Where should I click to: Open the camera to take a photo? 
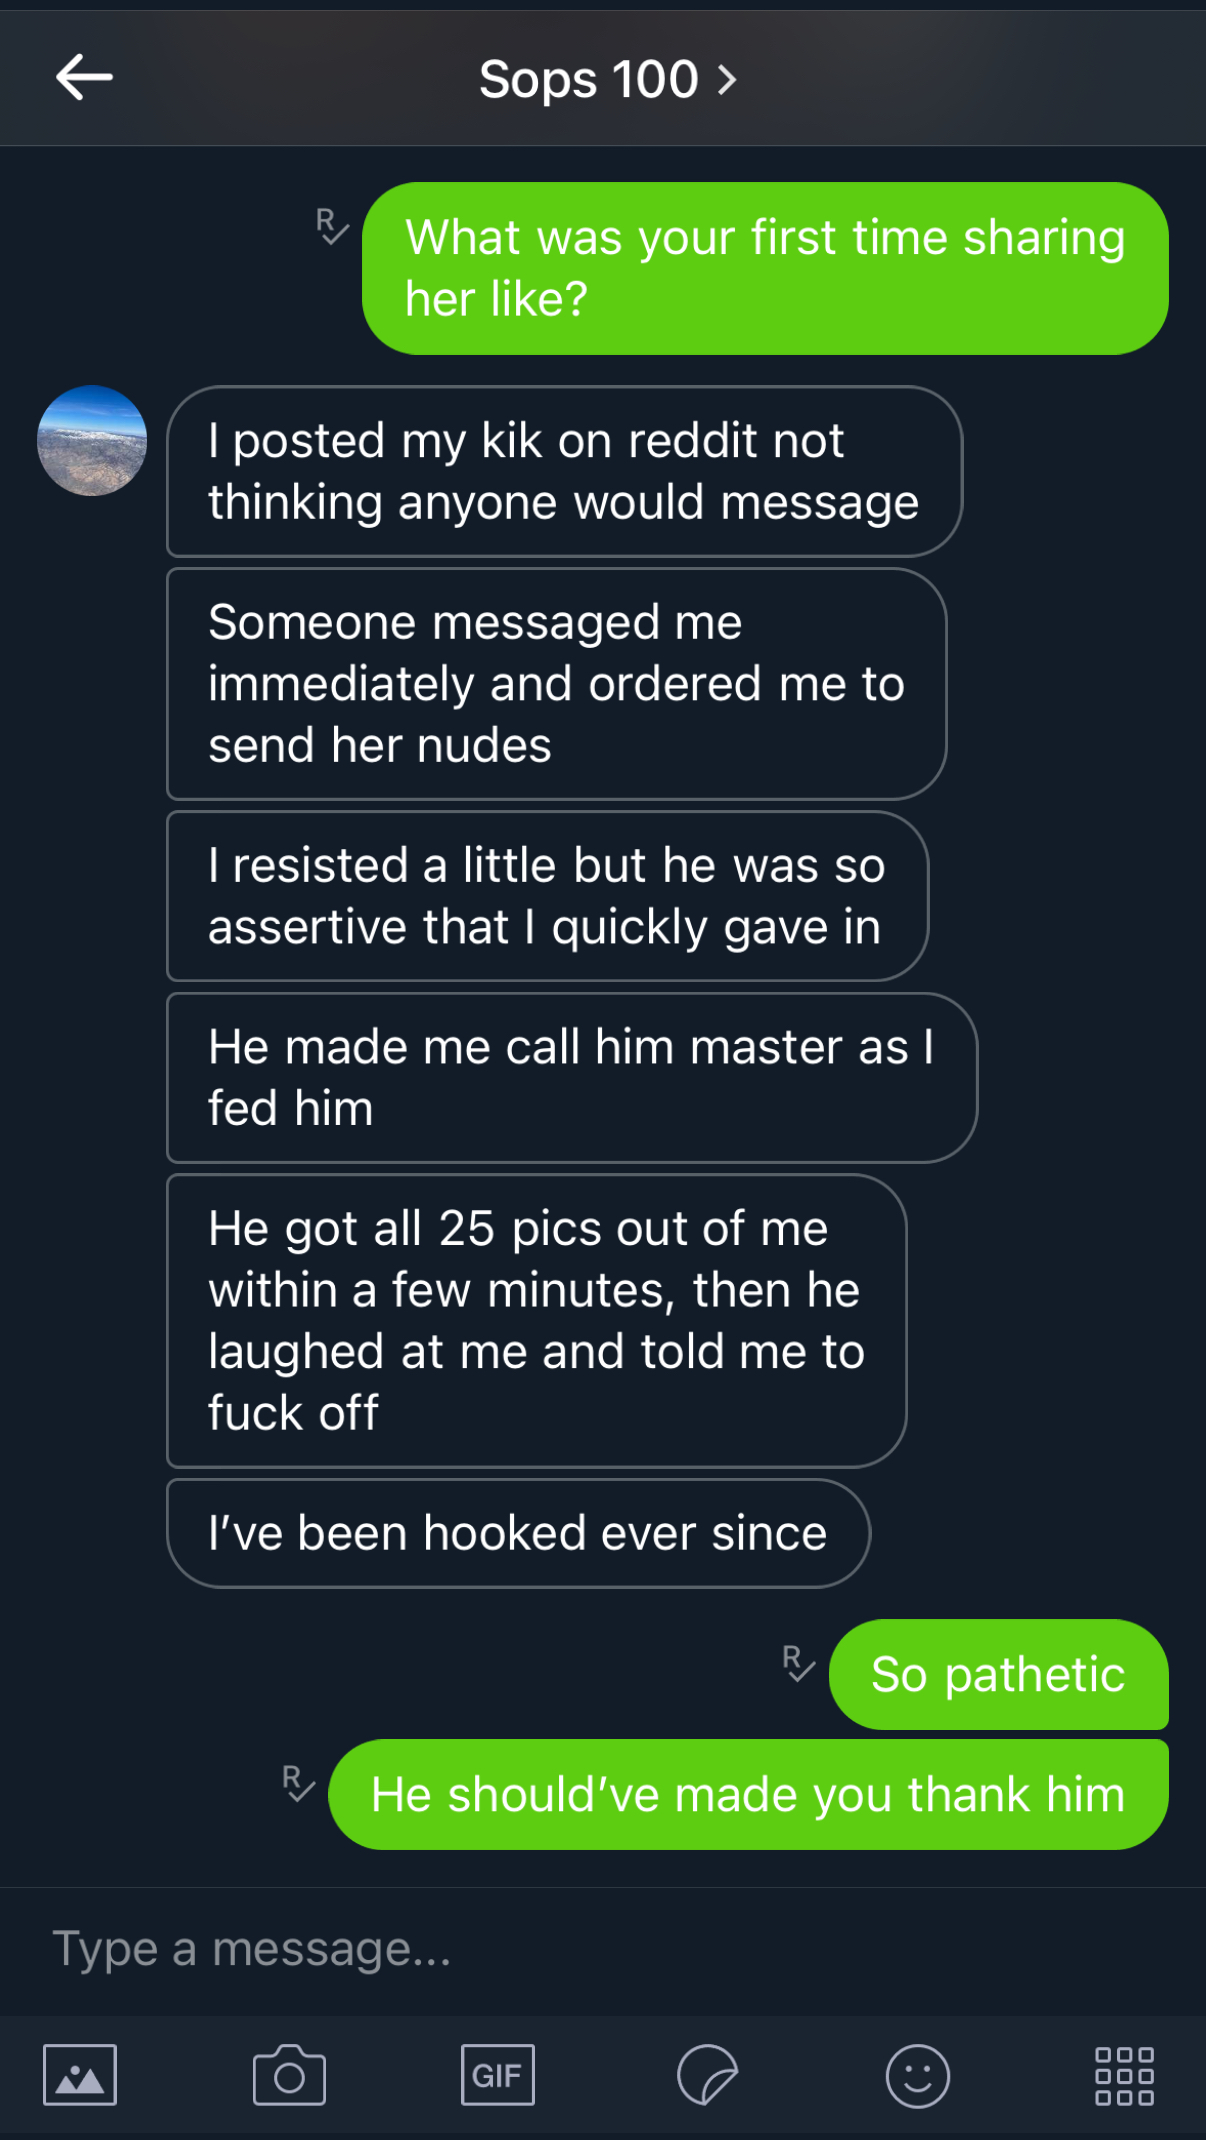[289, 2075]
